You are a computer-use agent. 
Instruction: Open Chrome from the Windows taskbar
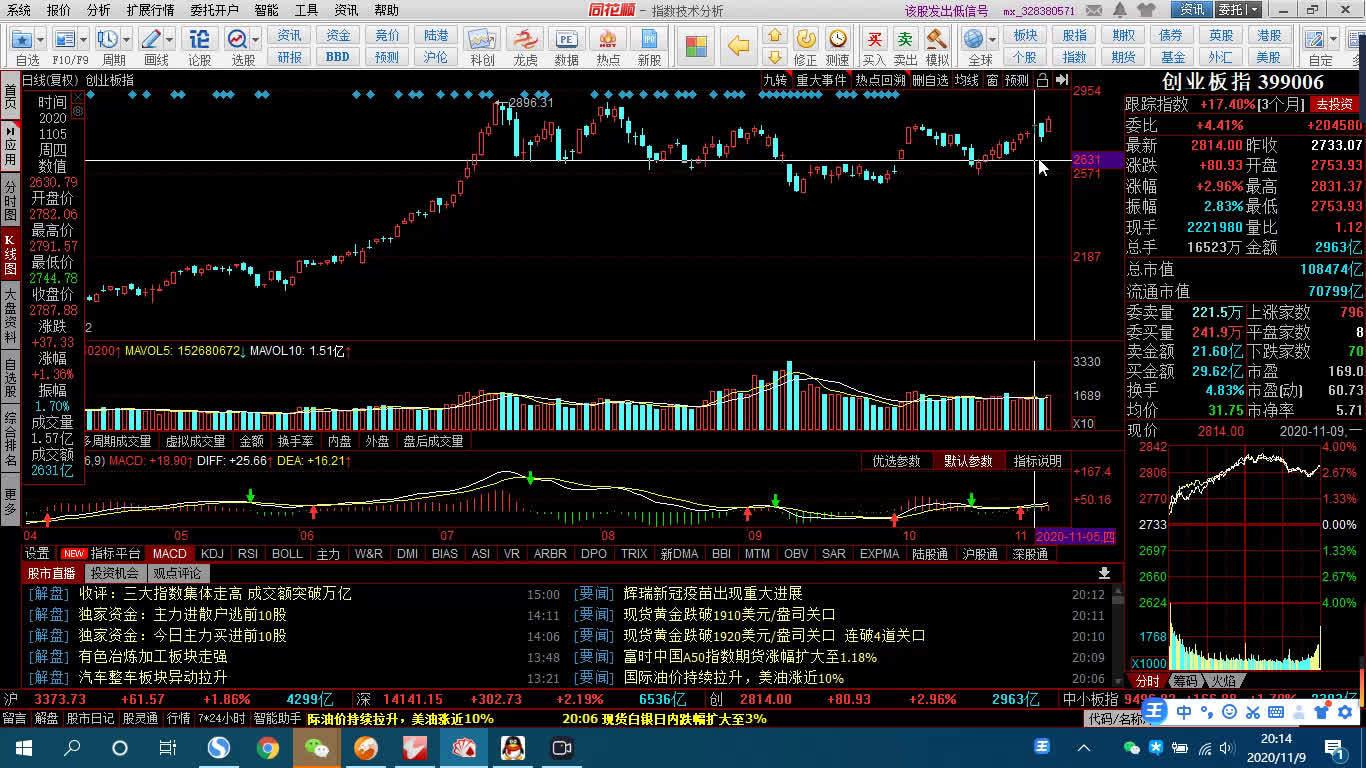coord(267,748)
